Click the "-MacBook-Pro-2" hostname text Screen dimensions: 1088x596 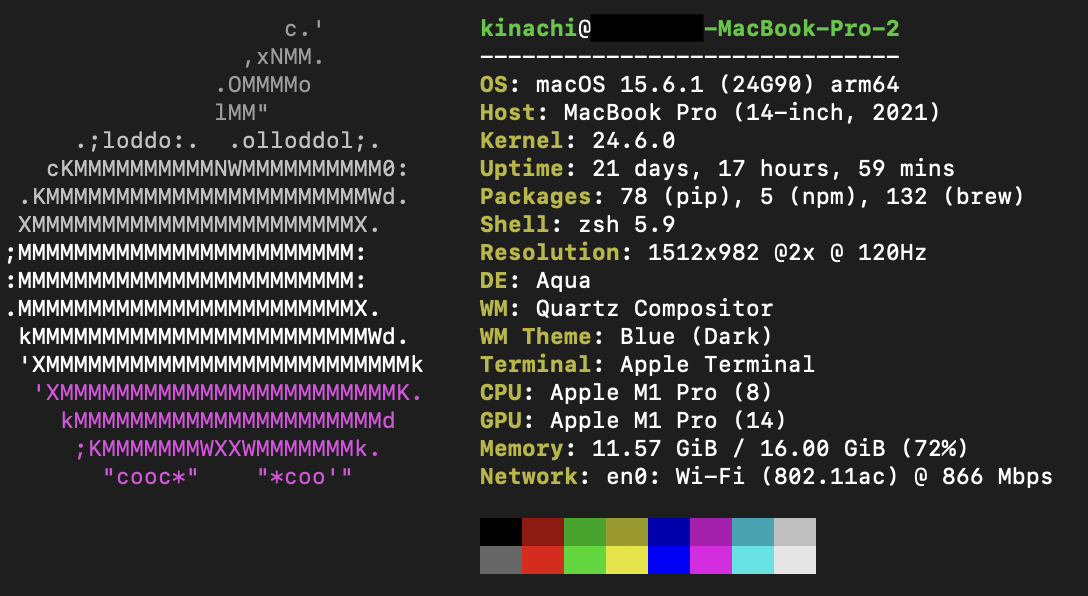tap(801, 28)
